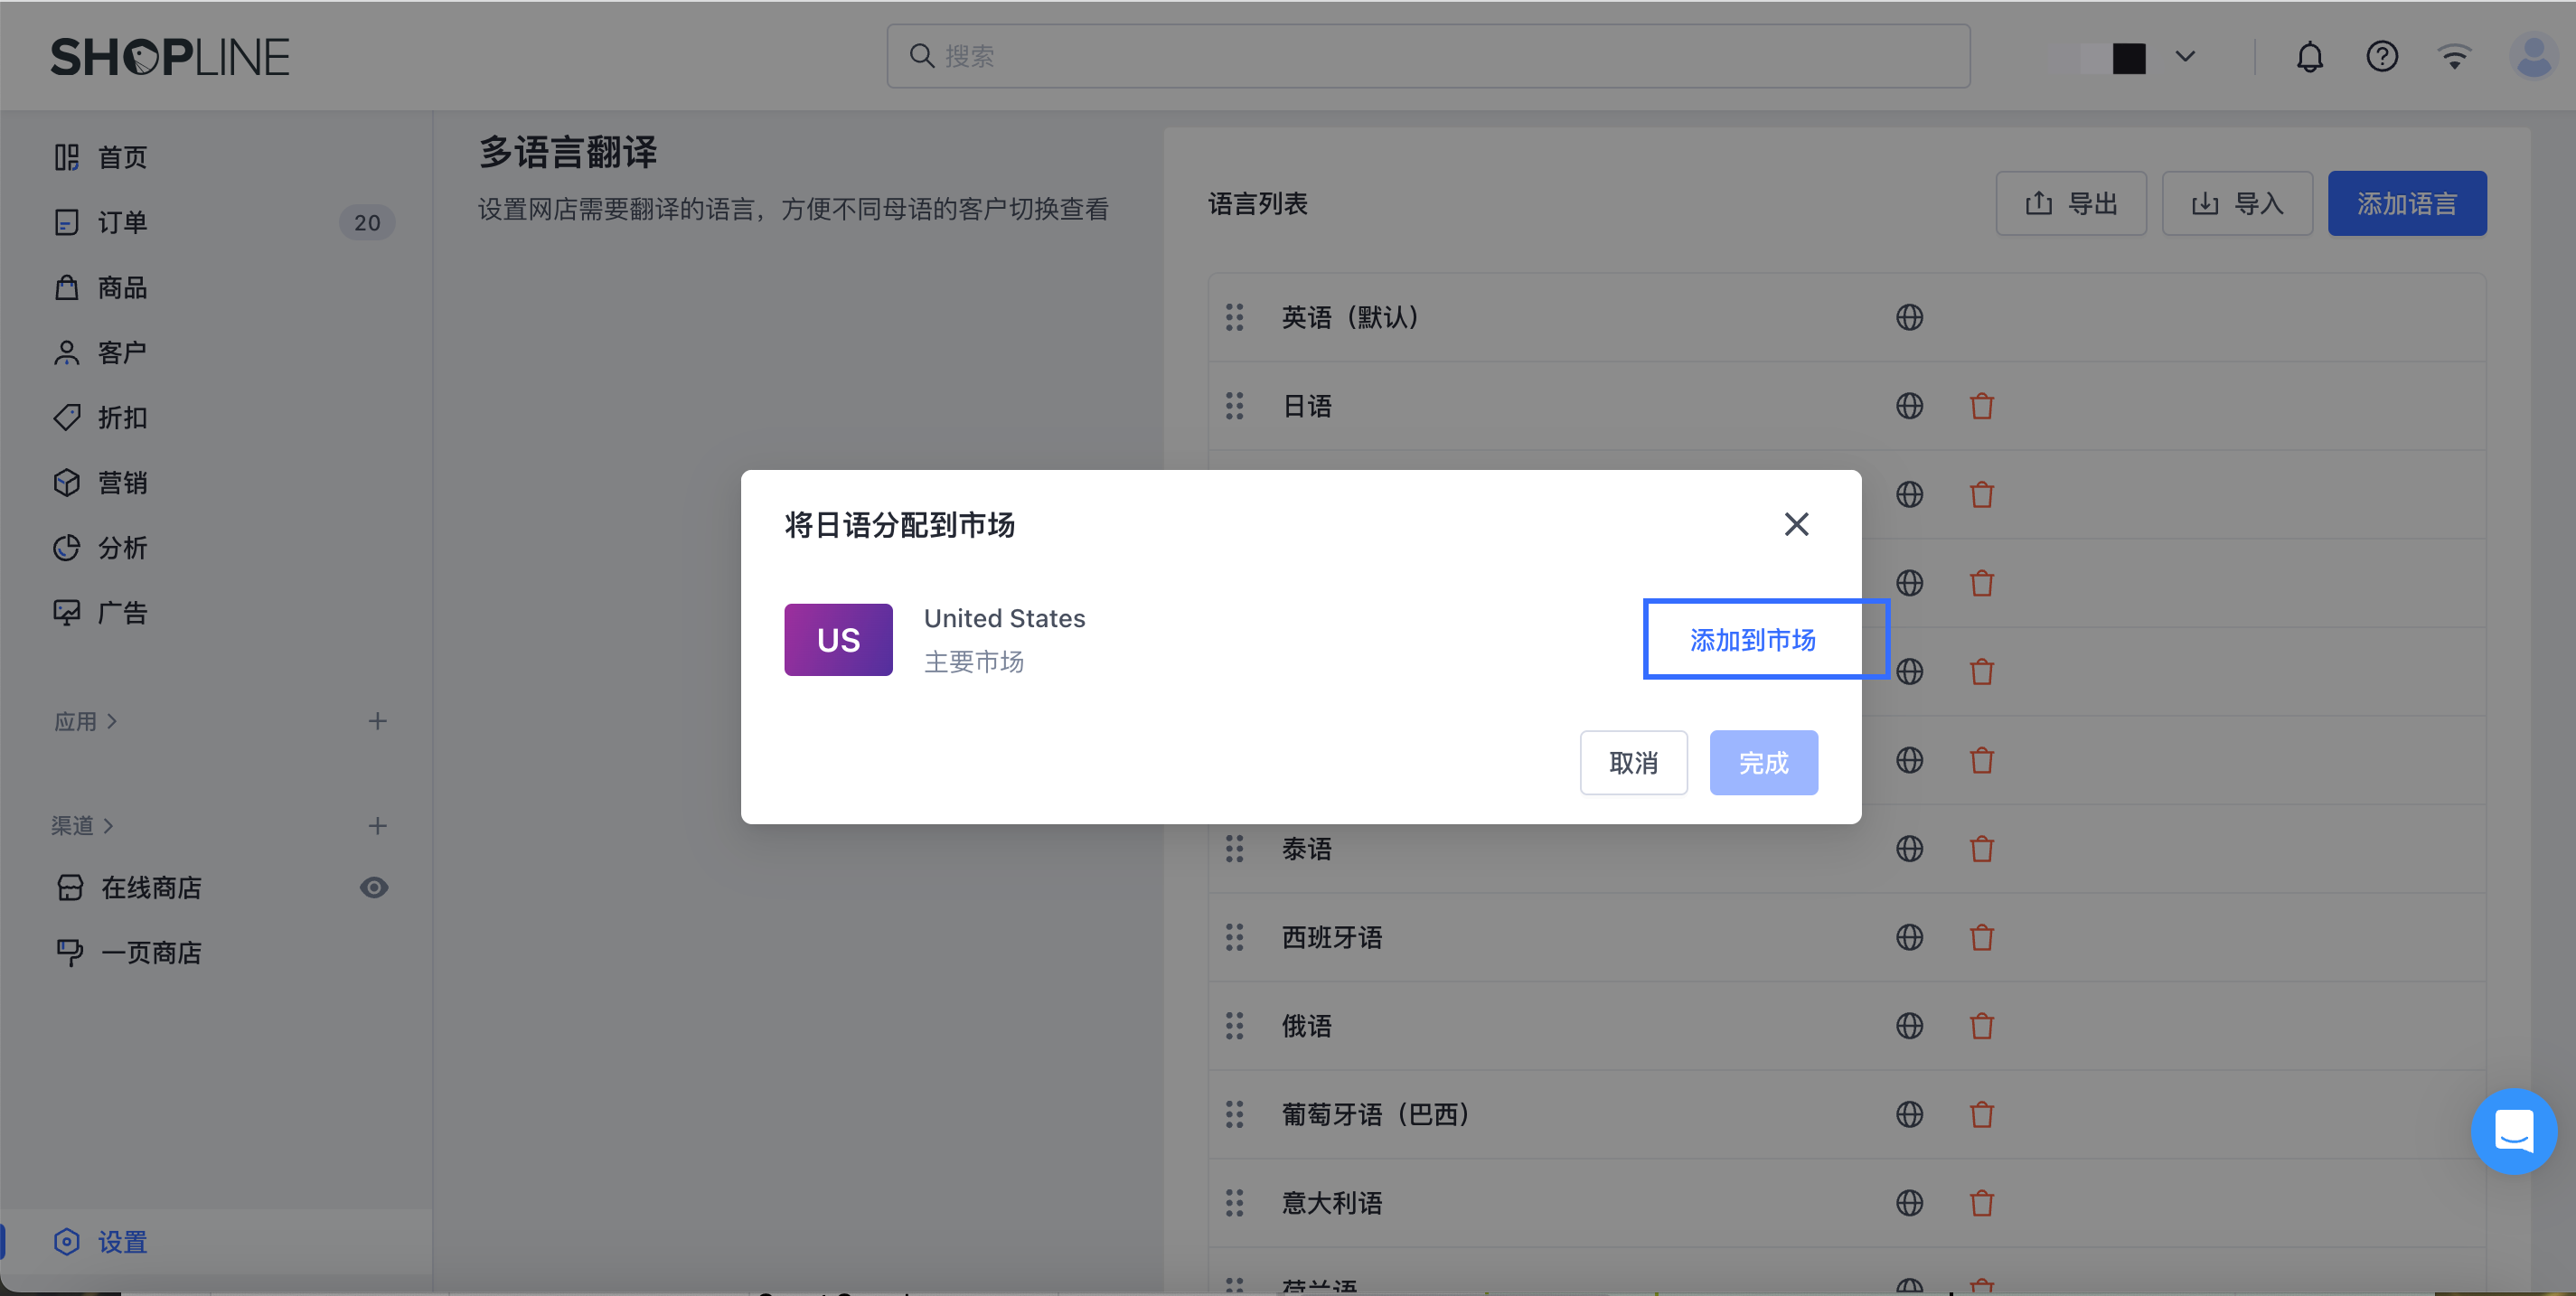
Task: Go to Settings in the sidebar
Action: coord(122,1242)
